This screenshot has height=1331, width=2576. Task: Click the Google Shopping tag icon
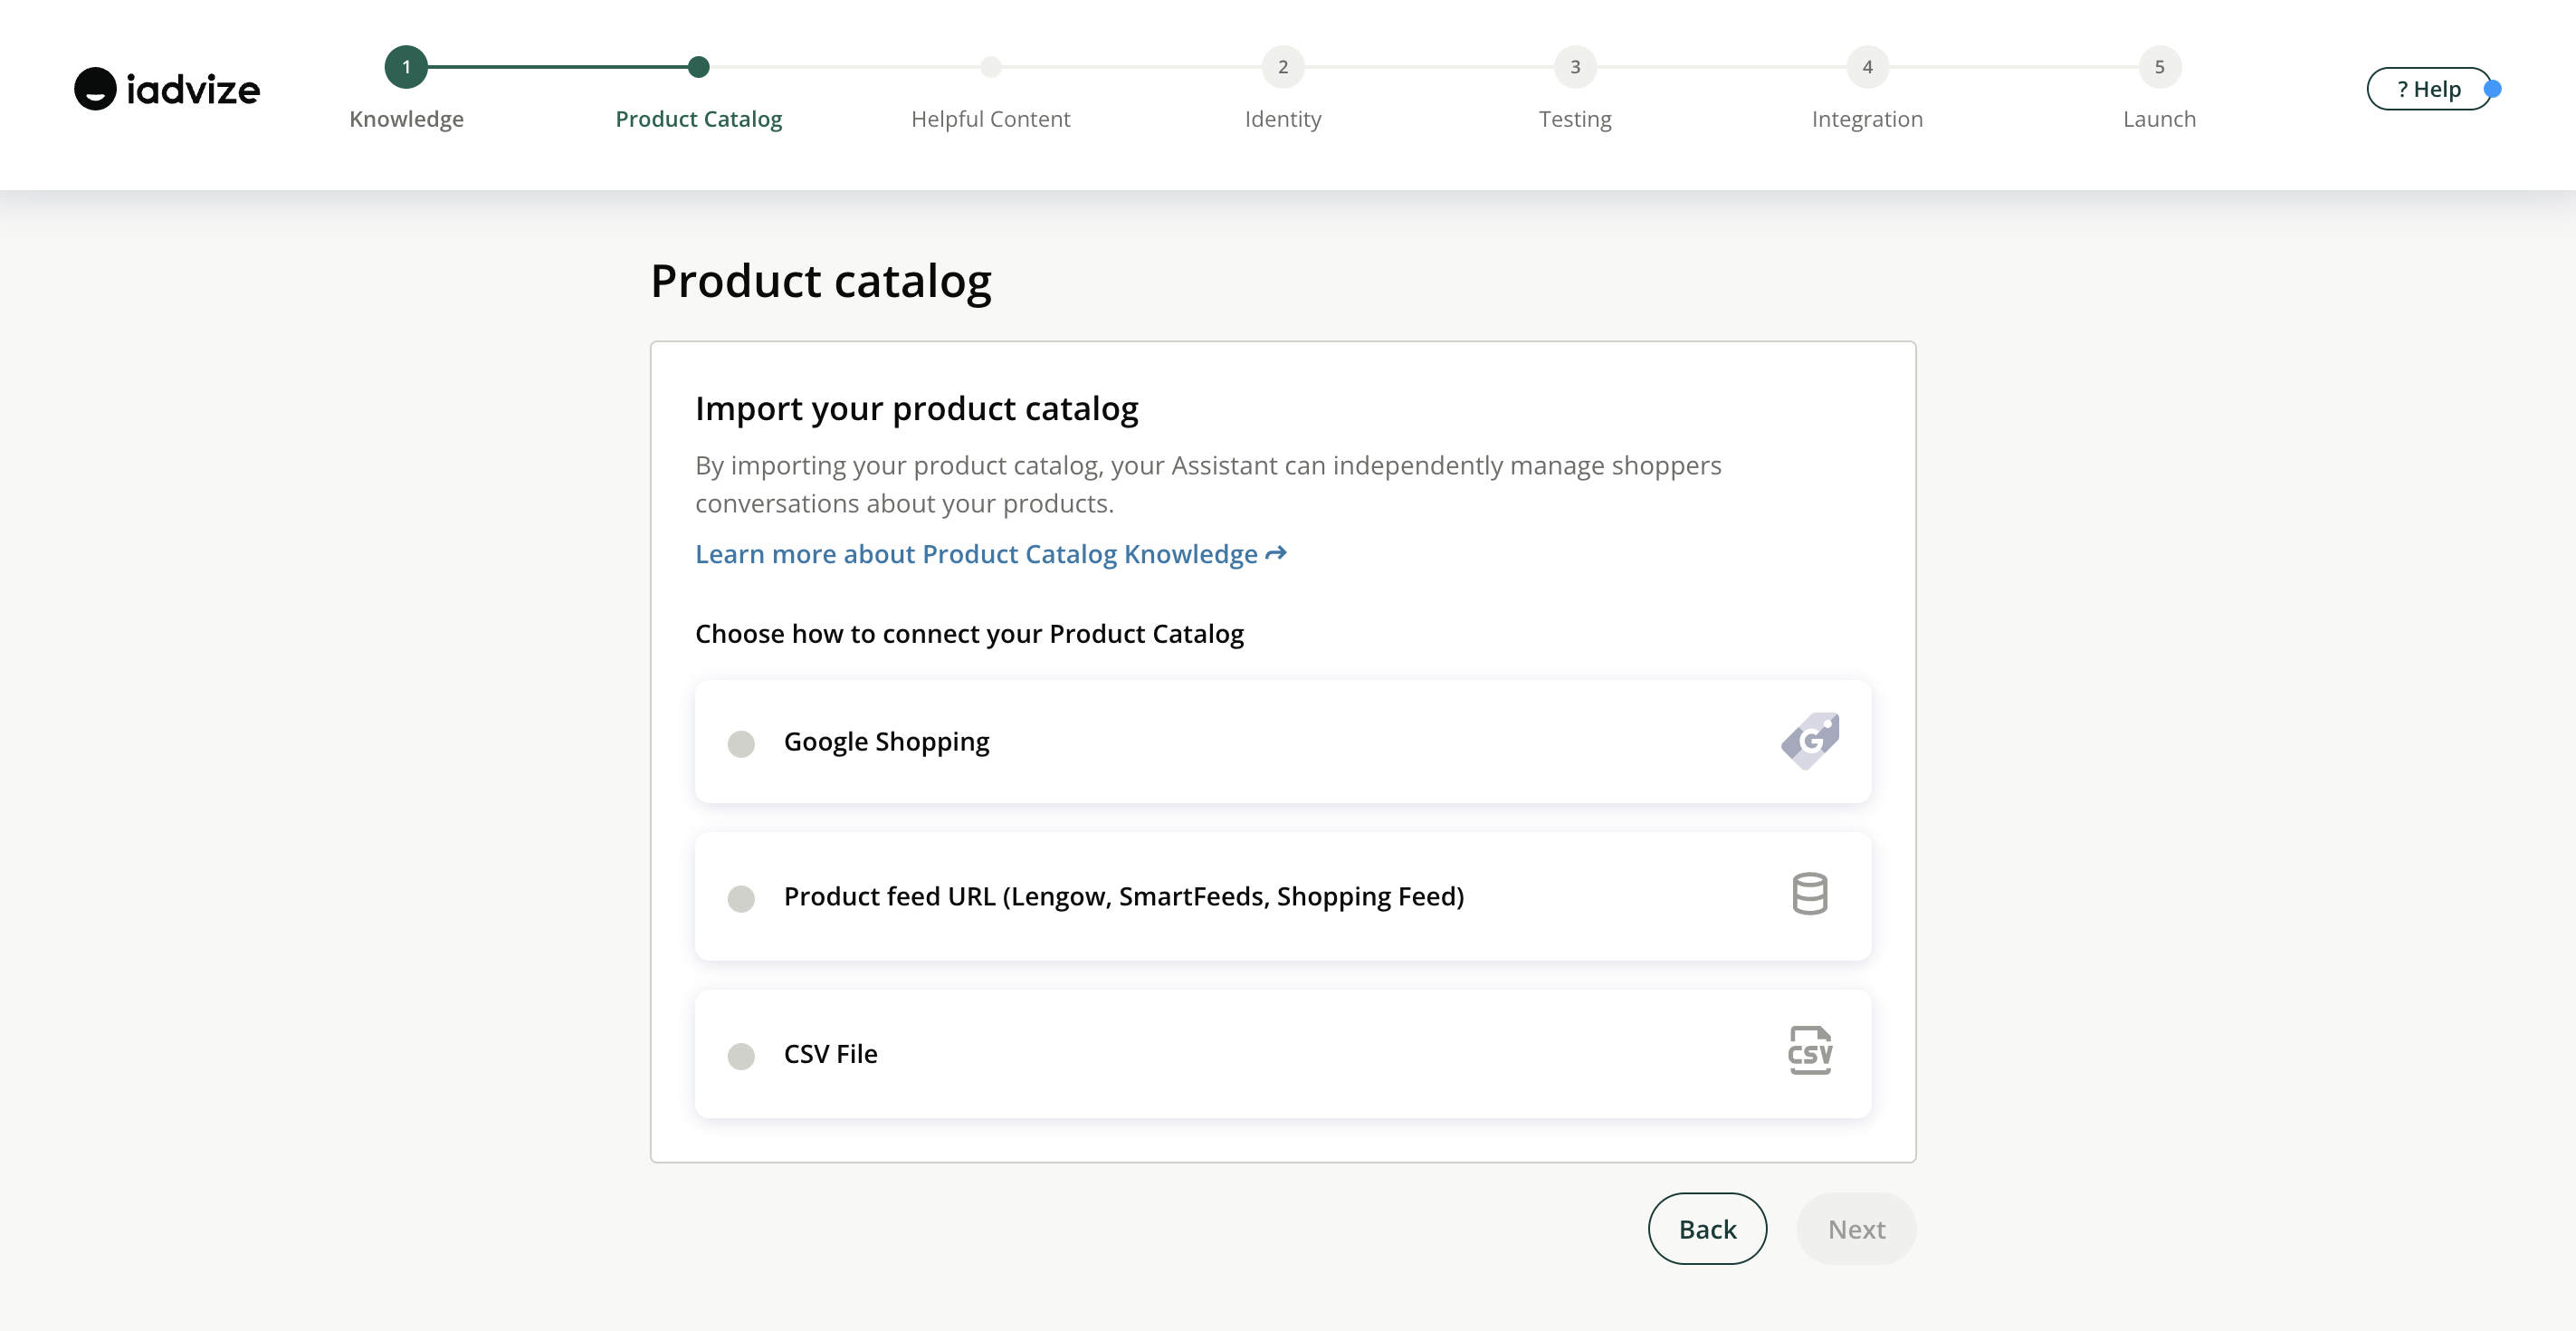point(1809,741)
